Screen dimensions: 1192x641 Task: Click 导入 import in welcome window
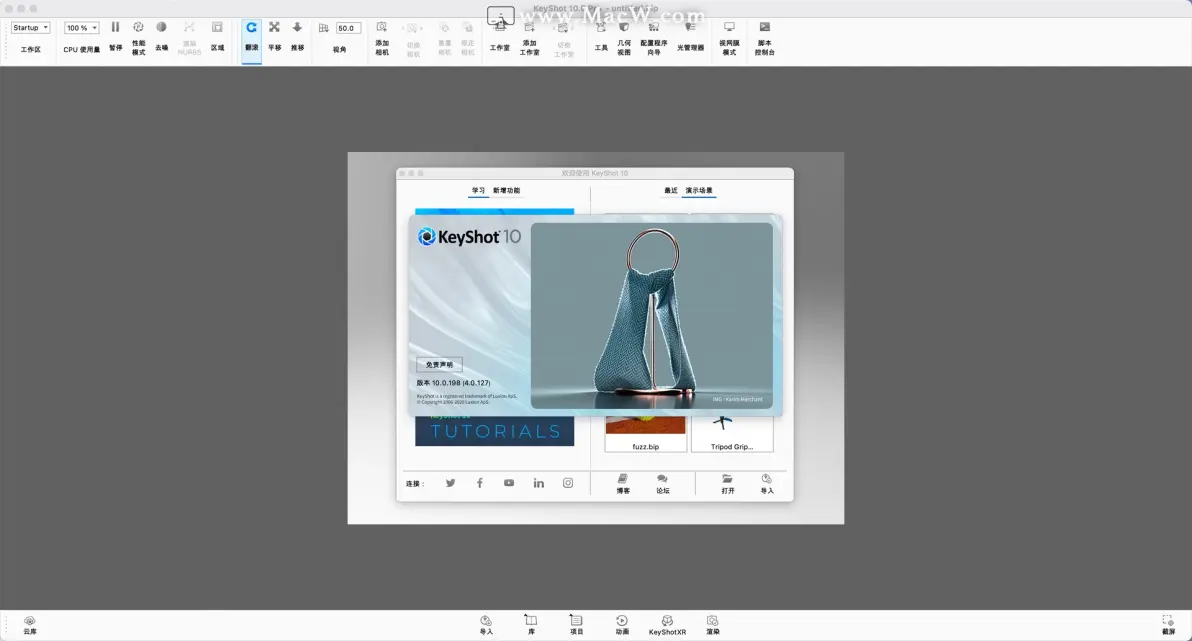tap(767, 484)
